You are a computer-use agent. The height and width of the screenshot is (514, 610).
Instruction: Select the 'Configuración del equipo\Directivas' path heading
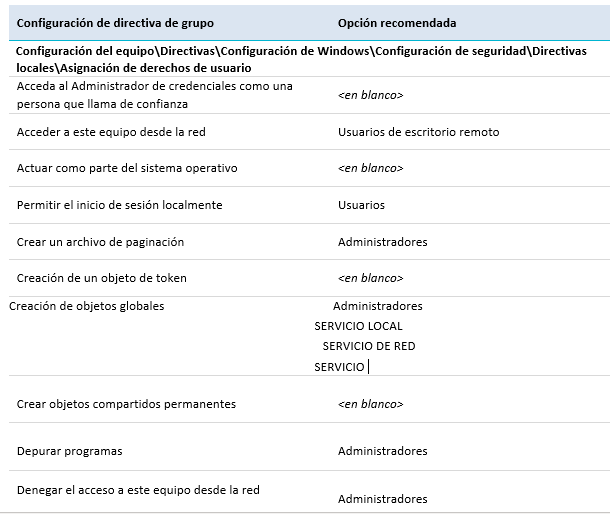301,60
